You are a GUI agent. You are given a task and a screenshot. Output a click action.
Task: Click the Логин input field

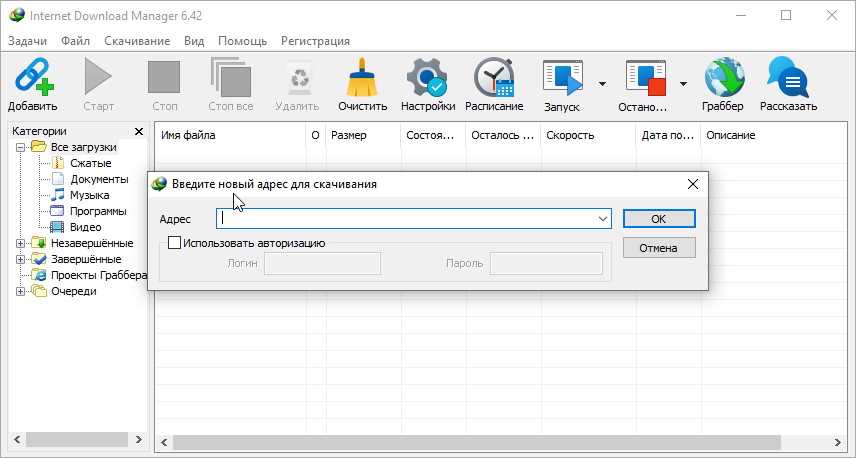pos(322,264)
